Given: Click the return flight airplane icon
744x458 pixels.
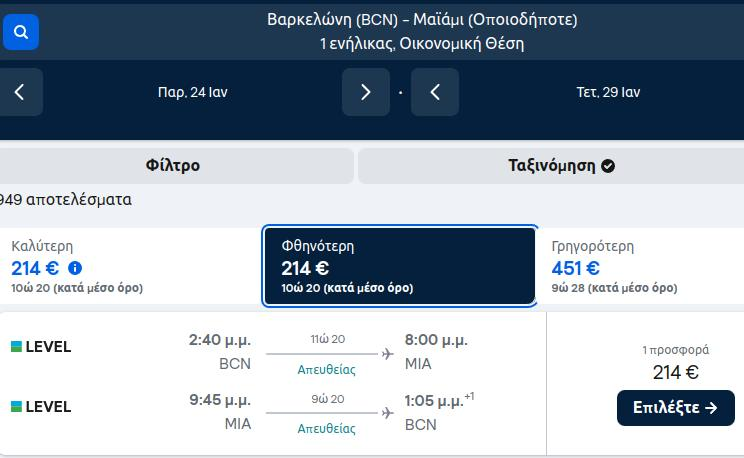Looking at the screenshot, I should [388, 413].
